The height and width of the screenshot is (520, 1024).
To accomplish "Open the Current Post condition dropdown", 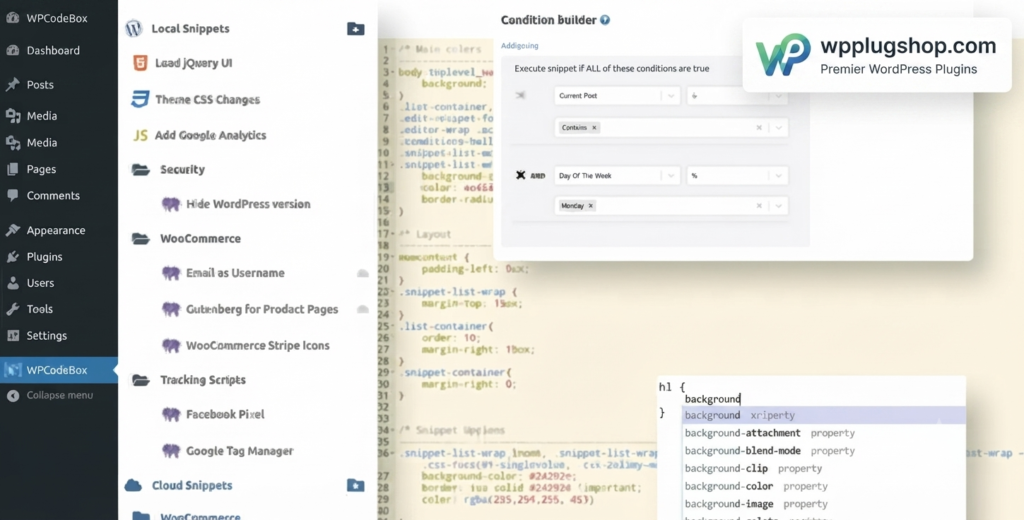I will [x=617, y=95].
